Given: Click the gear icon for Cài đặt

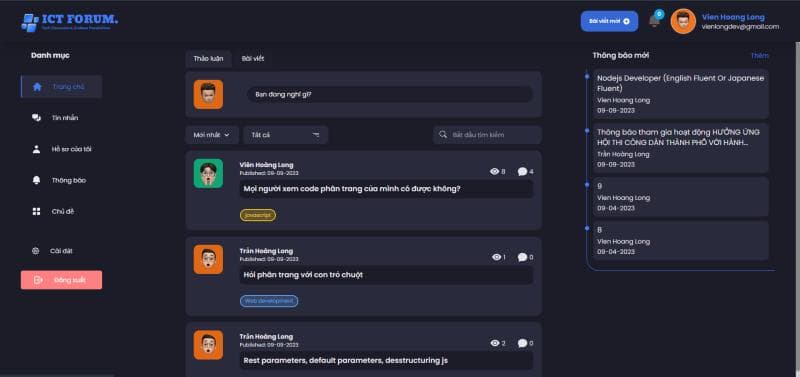Looking at the screenshot, I should [x=36, y=251].
